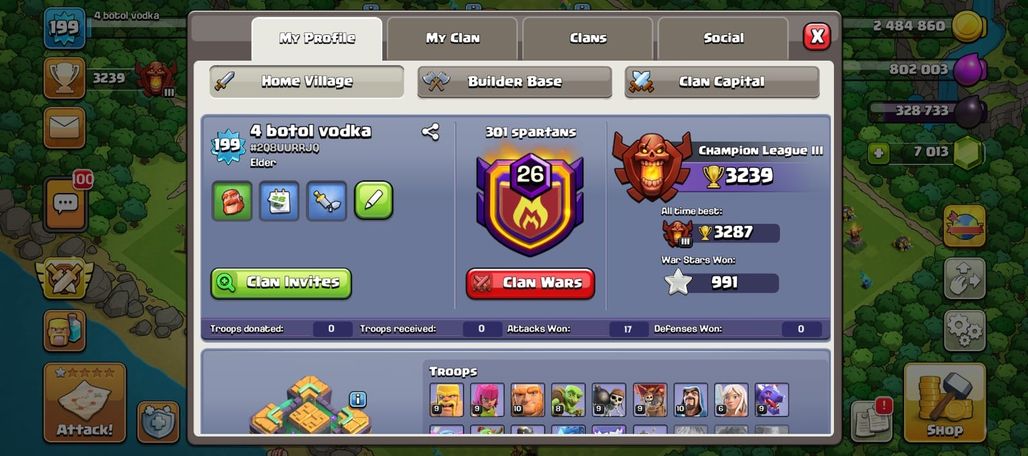1028x456 pixels.
Task: Open the calendar label icon
Action: tap(279, 200)
